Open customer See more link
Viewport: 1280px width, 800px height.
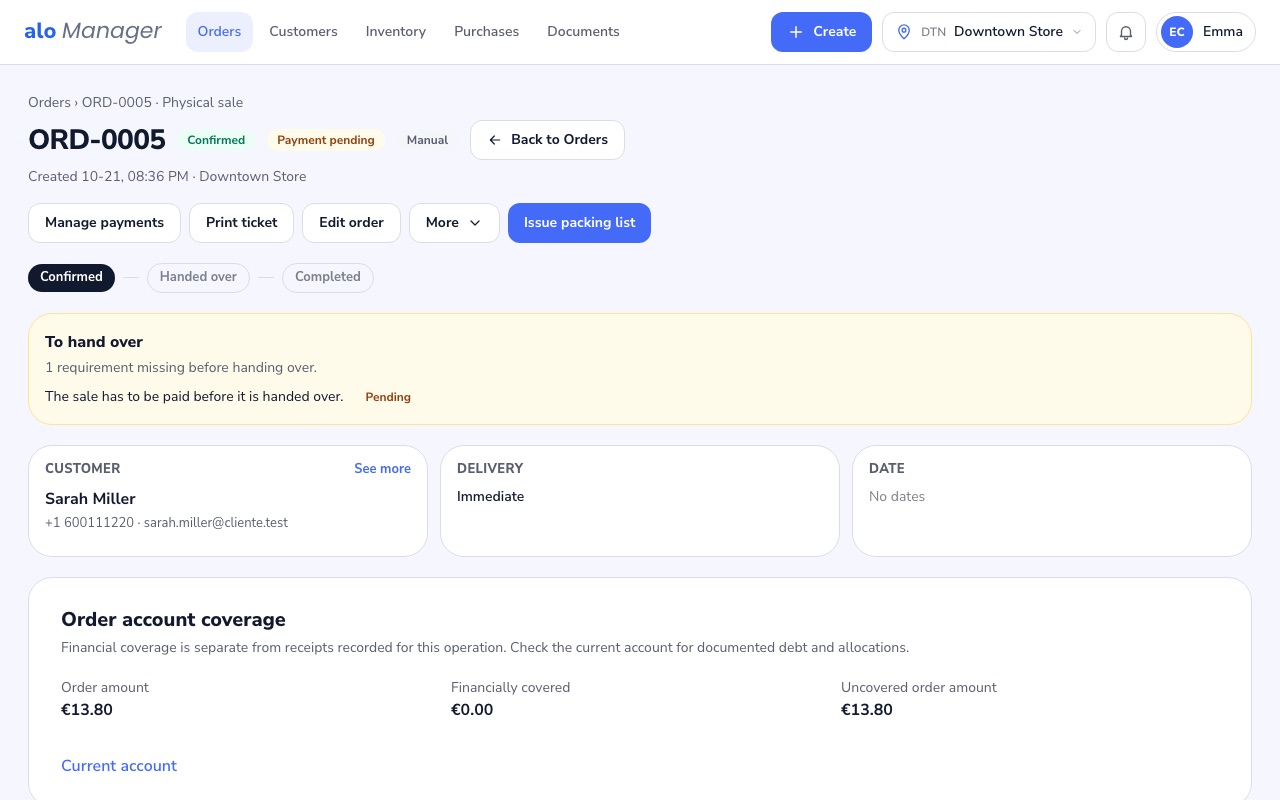pos(382,468)
